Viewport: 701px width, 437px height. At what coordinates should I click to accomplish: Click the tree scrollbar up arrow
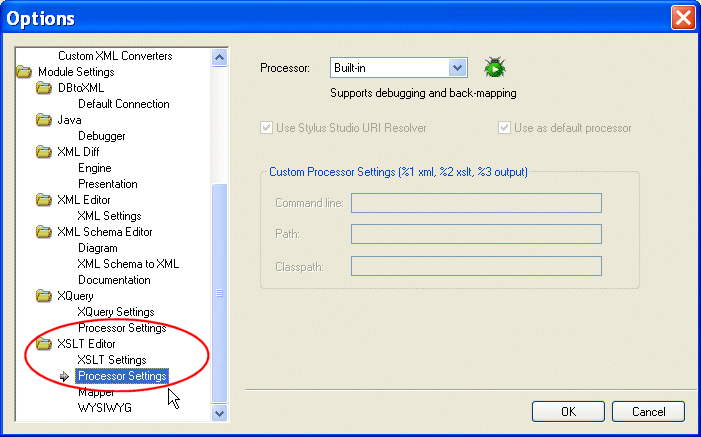[220, 57]
